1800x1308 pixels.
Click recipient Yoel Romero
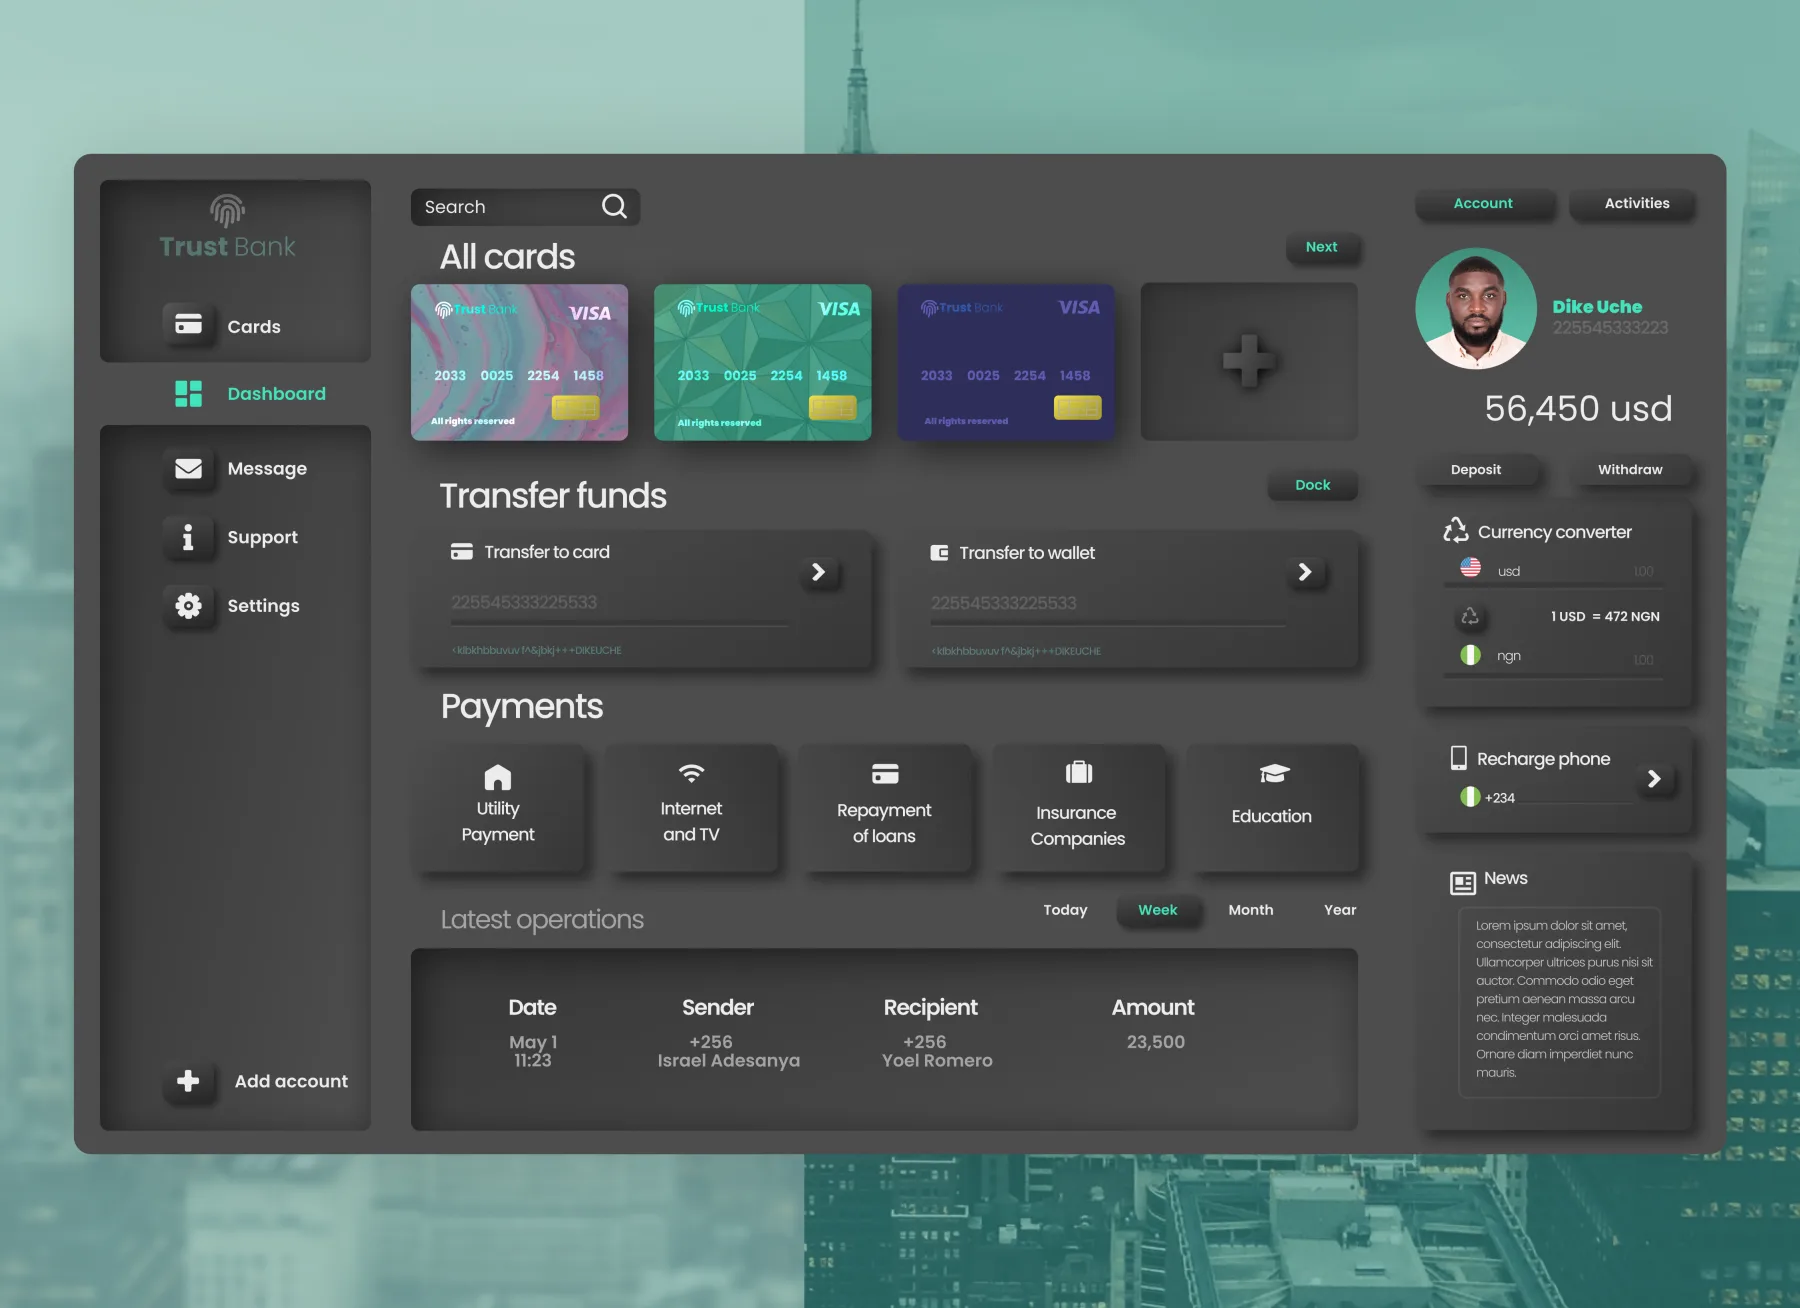[937, 1060]
